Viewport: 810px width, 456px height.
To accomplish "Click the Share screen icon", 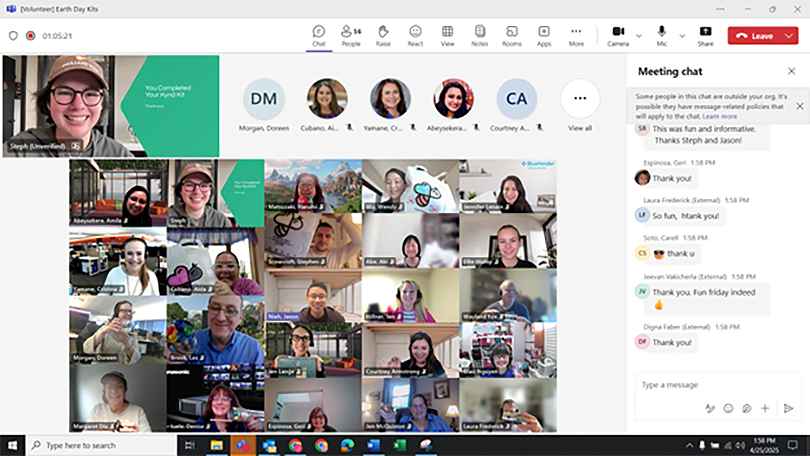I will [705, 35].
